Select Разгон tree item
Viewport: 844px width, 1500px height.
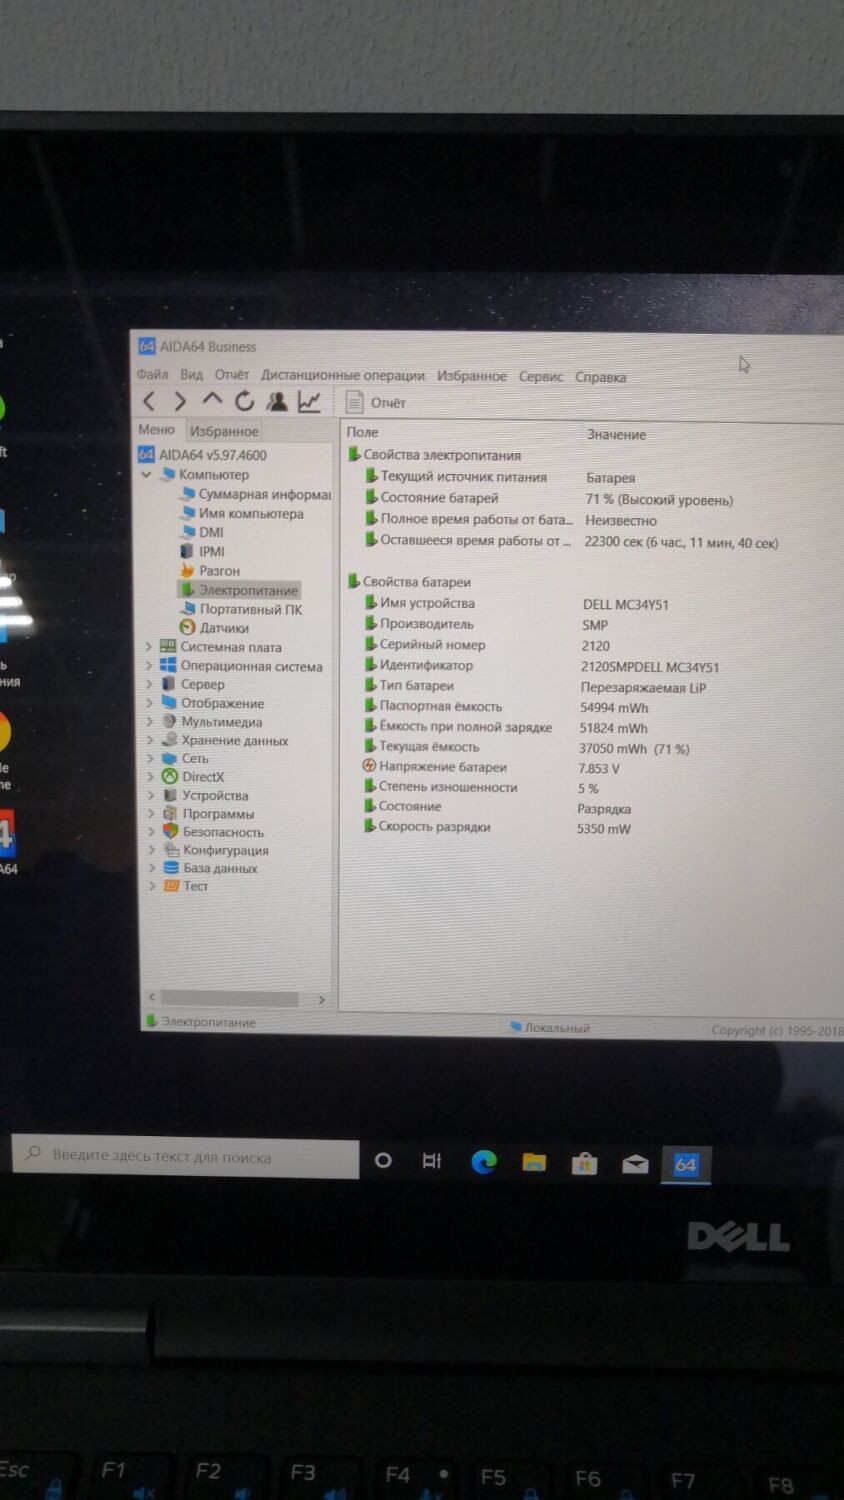(210, 570)
